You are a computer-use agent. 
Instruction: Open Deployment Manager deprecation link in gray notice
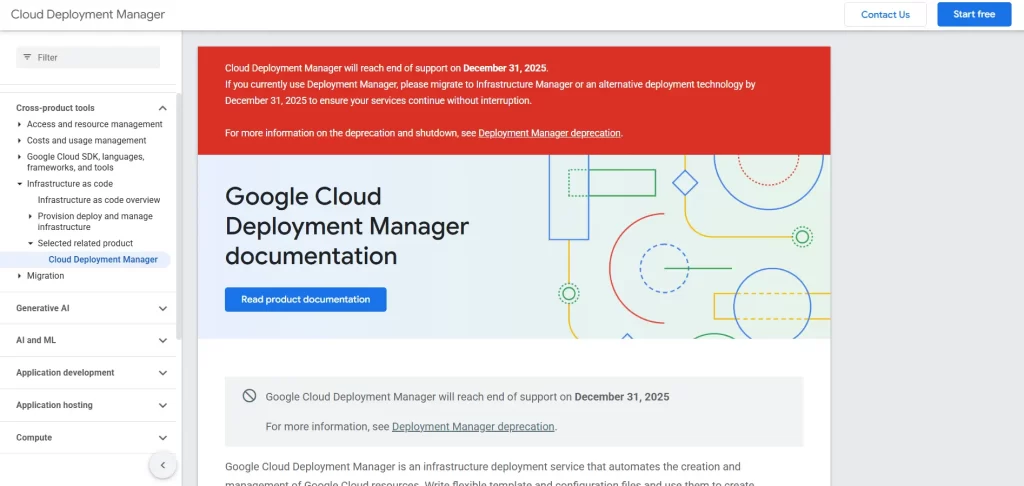[x=473, y=427]
